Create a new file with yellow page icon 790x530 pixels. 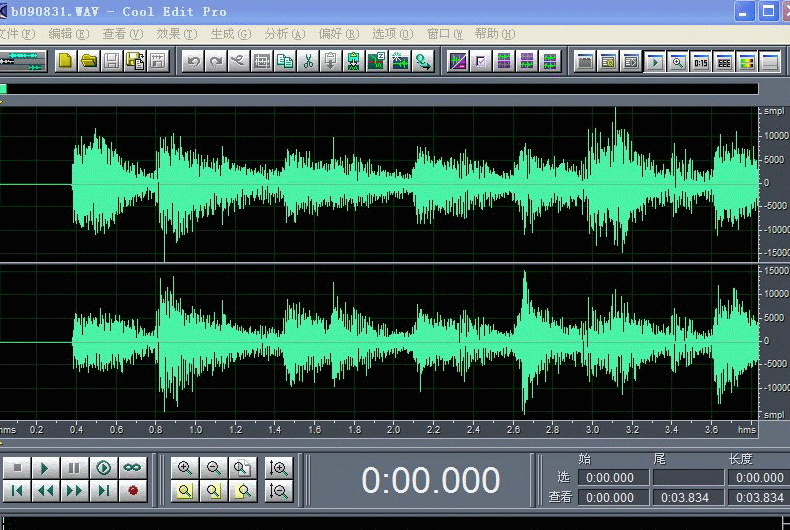pyautogui.click(x=65, y=61)
